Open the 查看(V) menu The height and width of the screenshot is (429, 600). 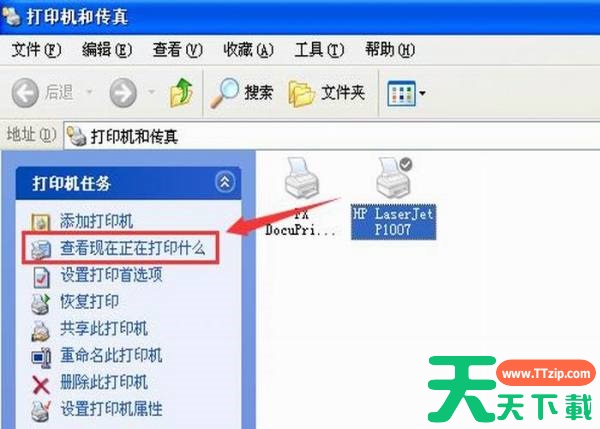click(178, 50)
